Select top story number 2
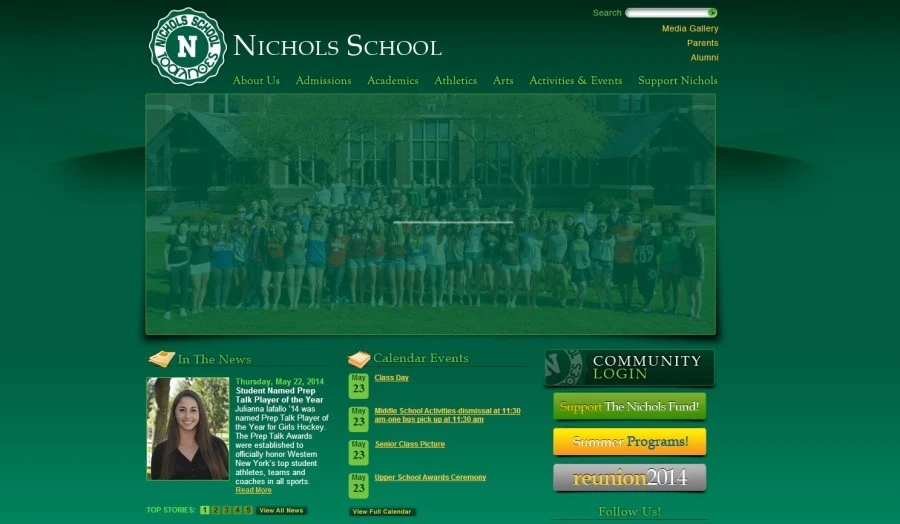The image size is (900, 524). [216, 510]
